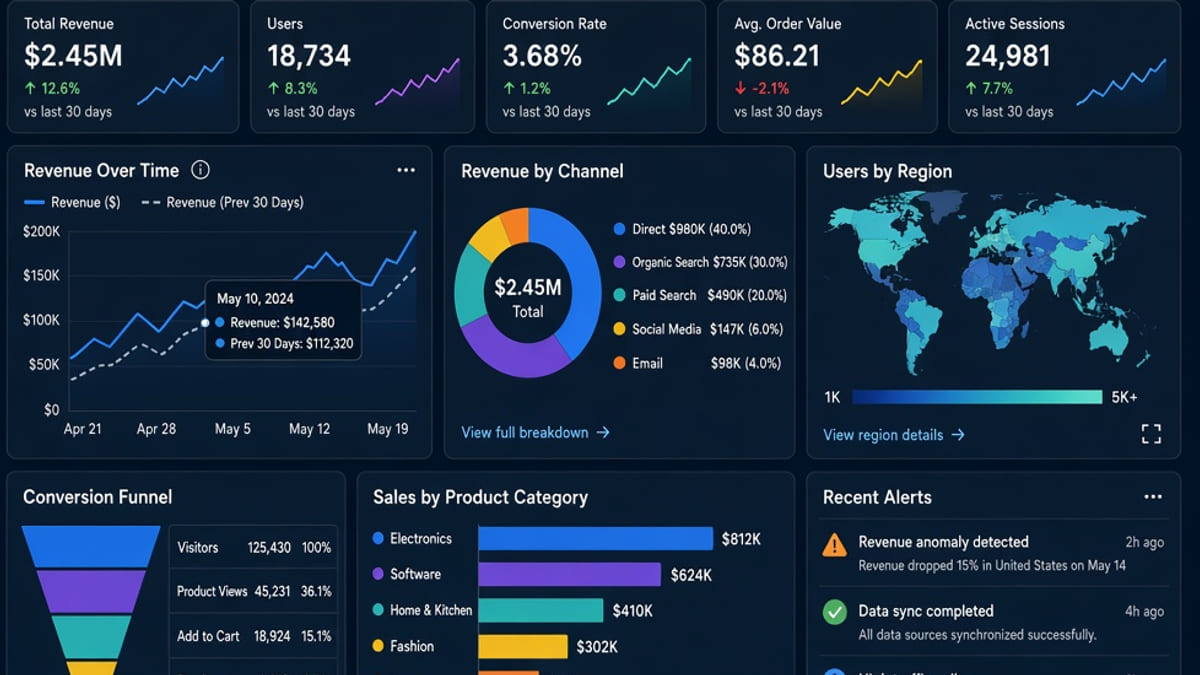This screenshot has height=675, width=1200.
Task: Click the Fashion legend dot
Action: point(378,646)
